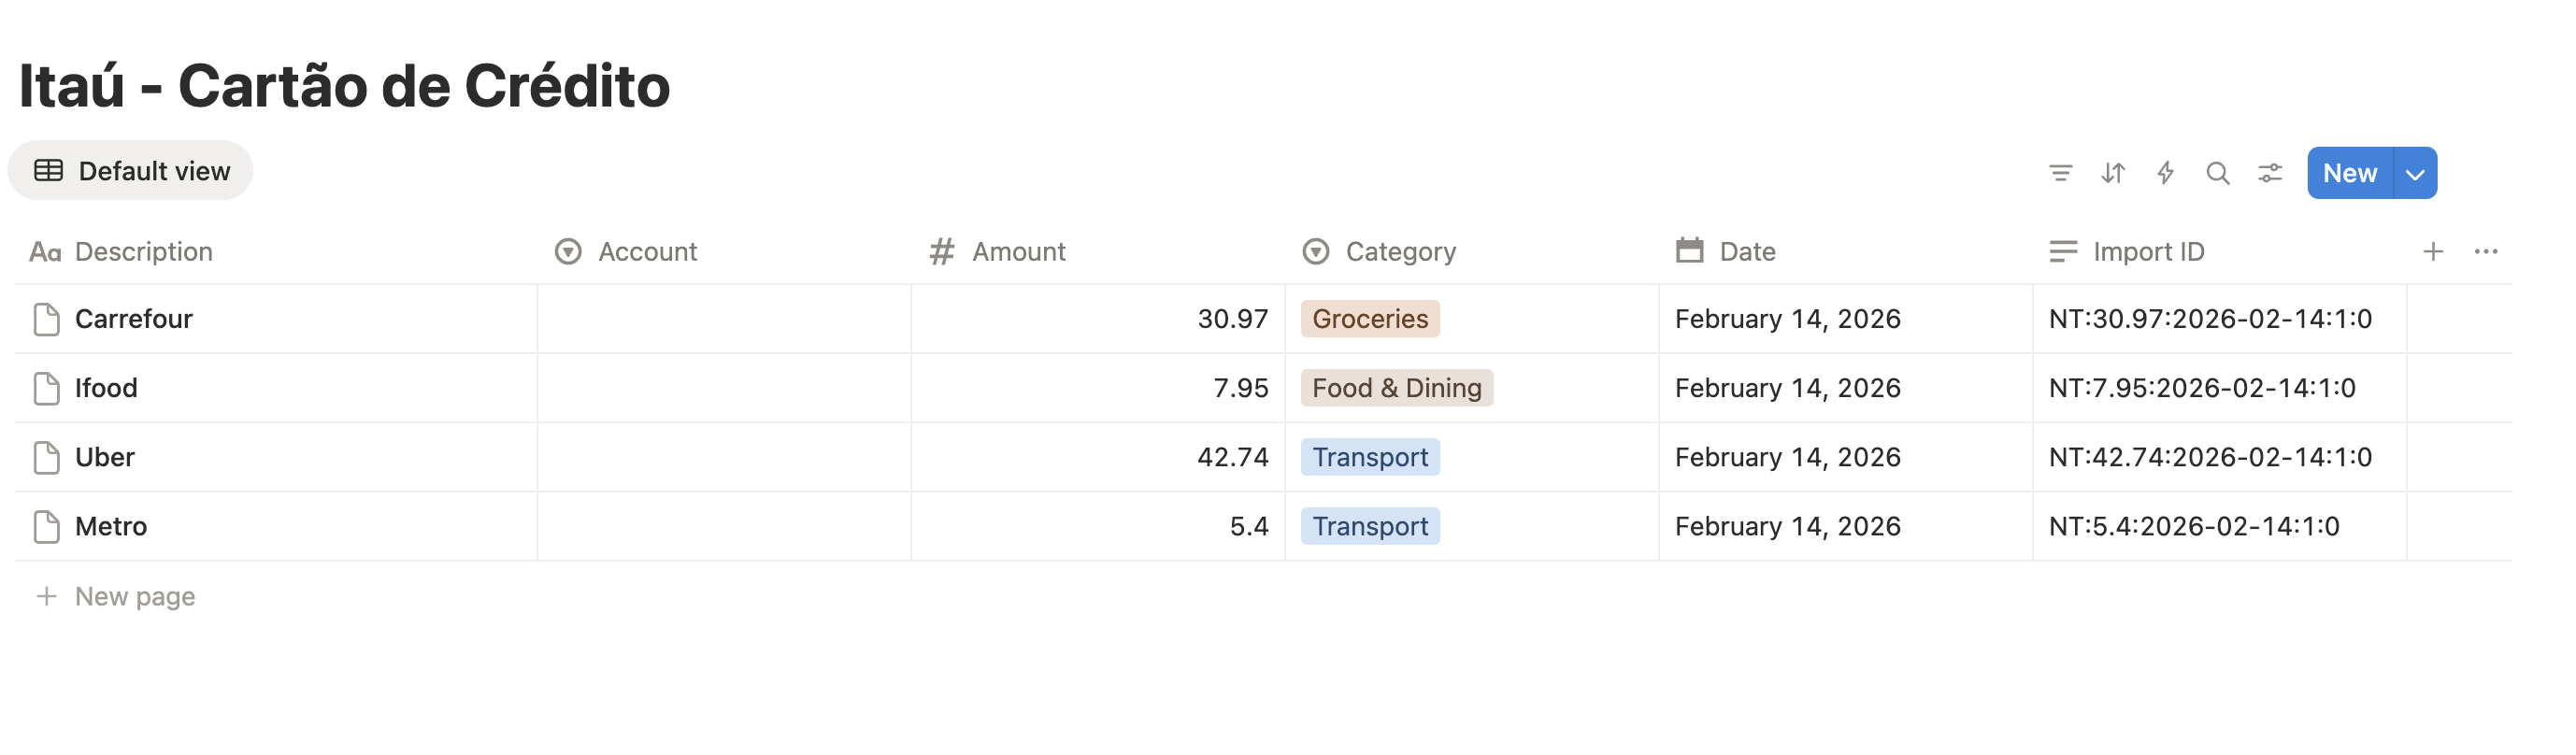Click the Date column header
2576x755 pixels.
[x=1746, y=251]
